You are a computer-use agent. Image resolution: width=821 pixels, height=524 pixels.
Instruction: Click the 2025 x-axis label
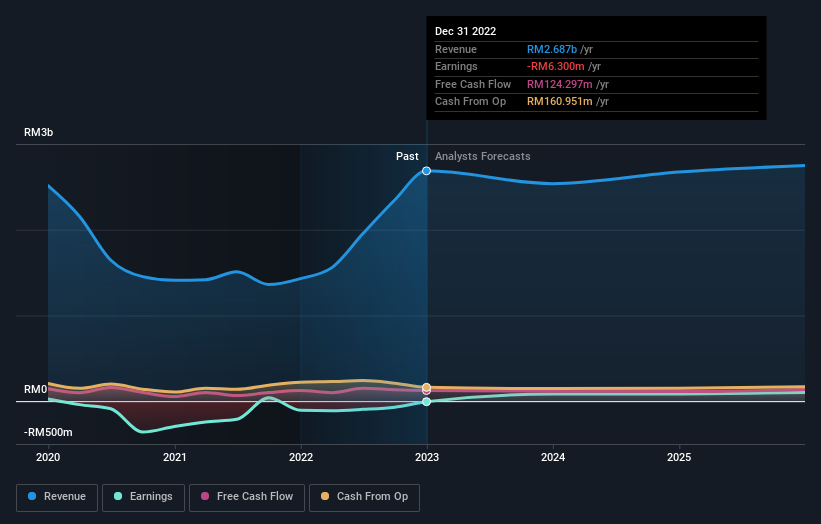679,457
